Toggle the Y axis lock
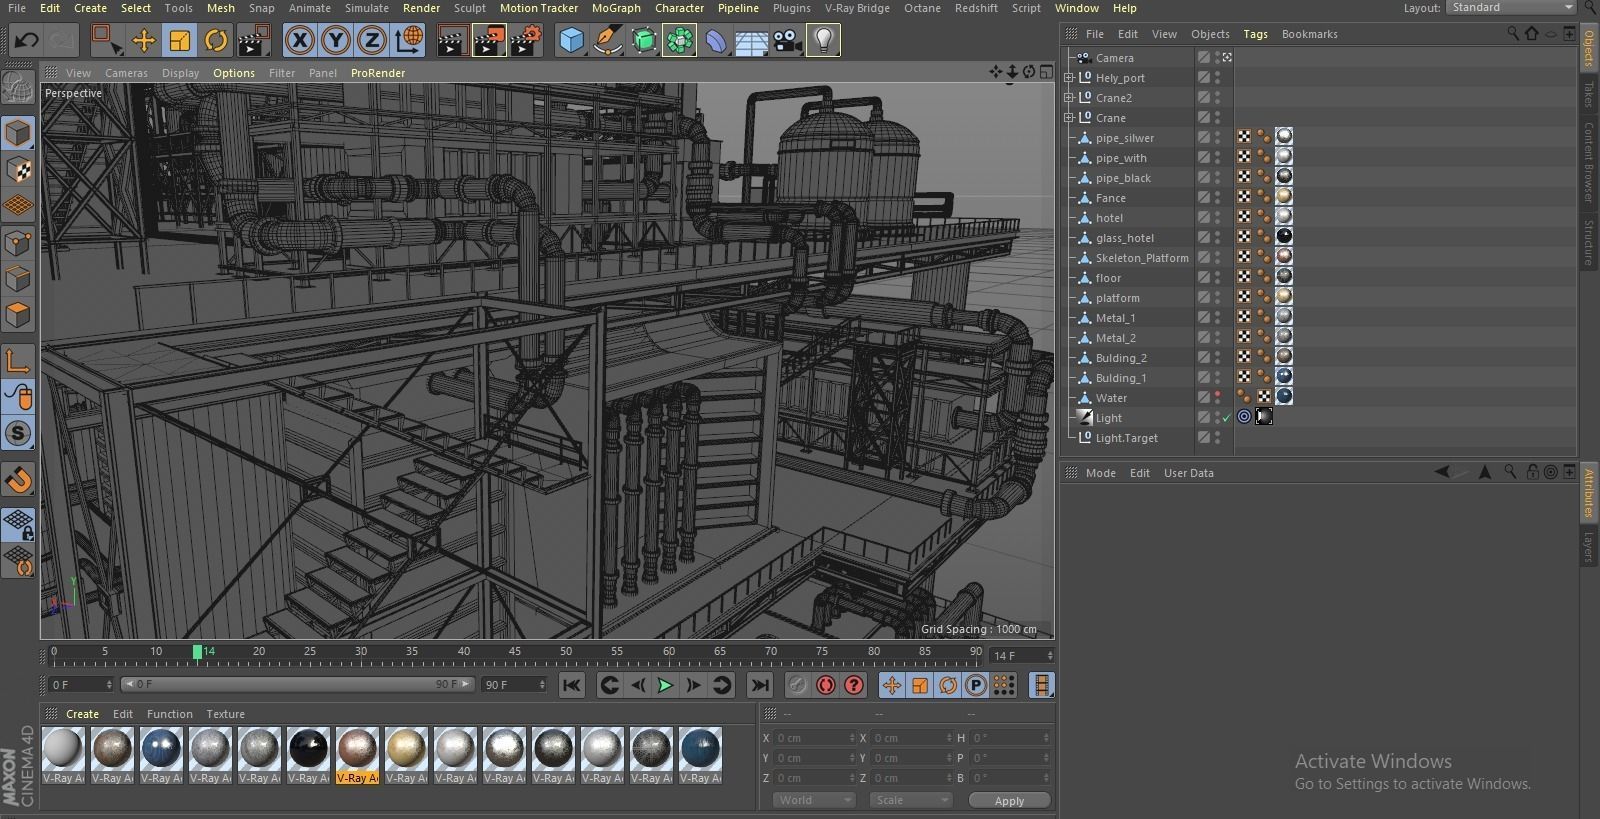The image size is (1600, 819). click(x=336, y=41)
